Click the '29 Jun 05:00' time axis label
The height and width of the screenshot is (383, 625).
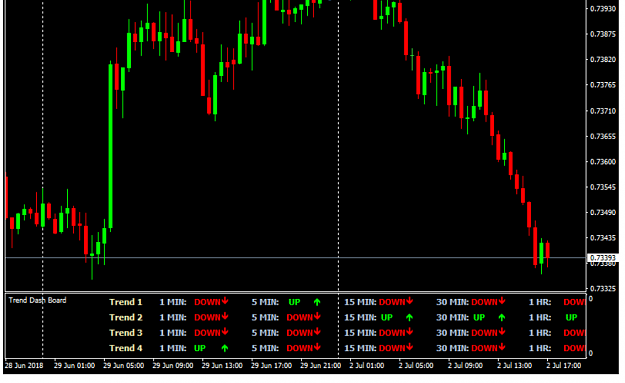pos(124,365)
